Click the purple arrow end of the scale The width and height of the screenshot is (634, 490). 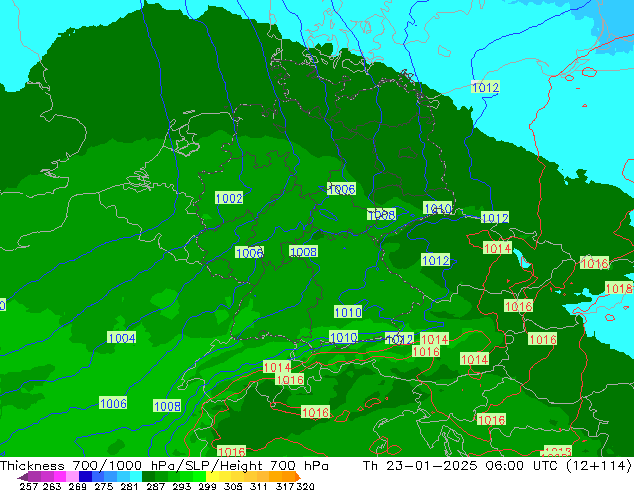pos(22,477)
